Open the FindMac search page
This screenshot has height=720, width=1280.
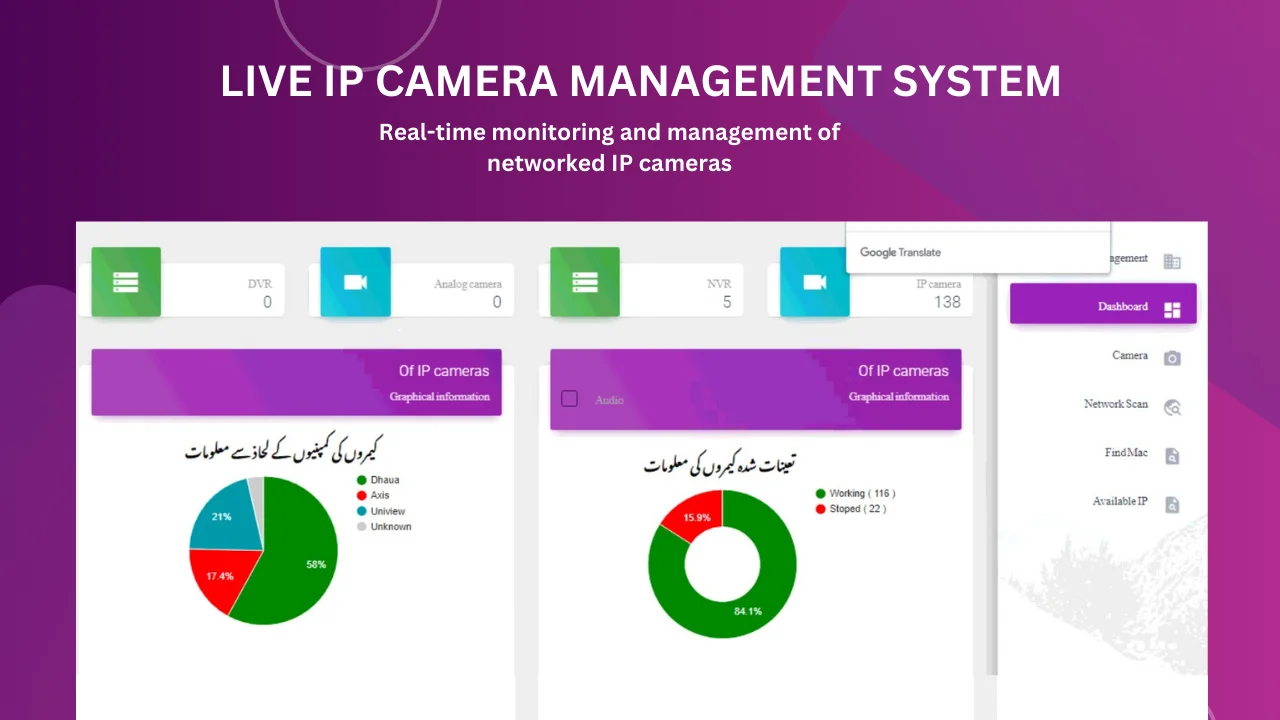click(1140, 454)
